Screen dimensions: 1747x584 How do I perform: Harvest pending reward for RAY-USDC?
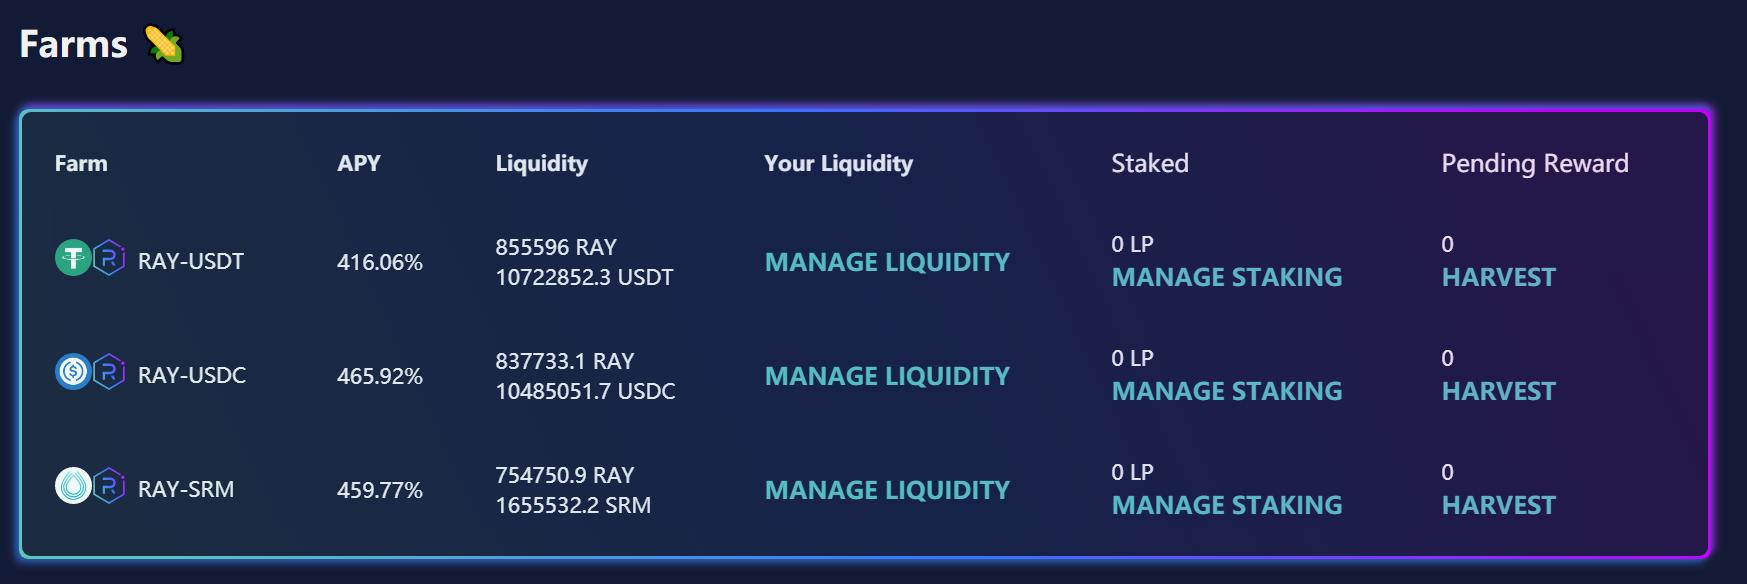point(1498,391)
